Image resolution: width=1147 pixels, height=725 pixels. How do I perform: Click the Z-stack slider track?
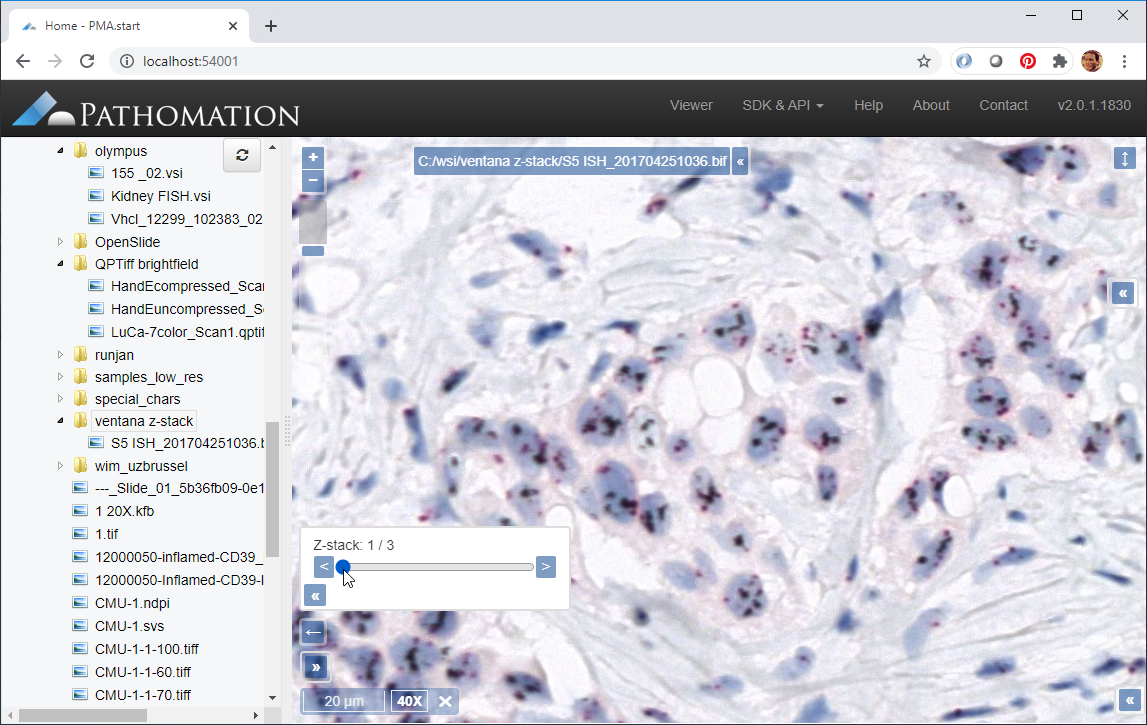coord(440,567)
